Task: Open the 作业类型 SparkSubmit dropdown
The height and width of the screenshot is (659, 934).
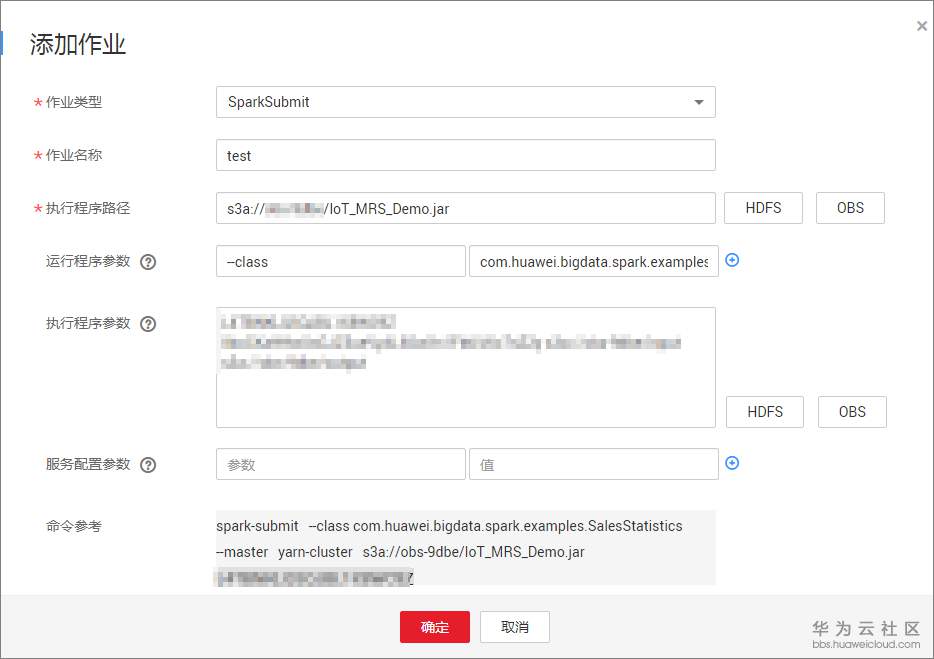Action: pyautogui.click(x=465, y=102)
